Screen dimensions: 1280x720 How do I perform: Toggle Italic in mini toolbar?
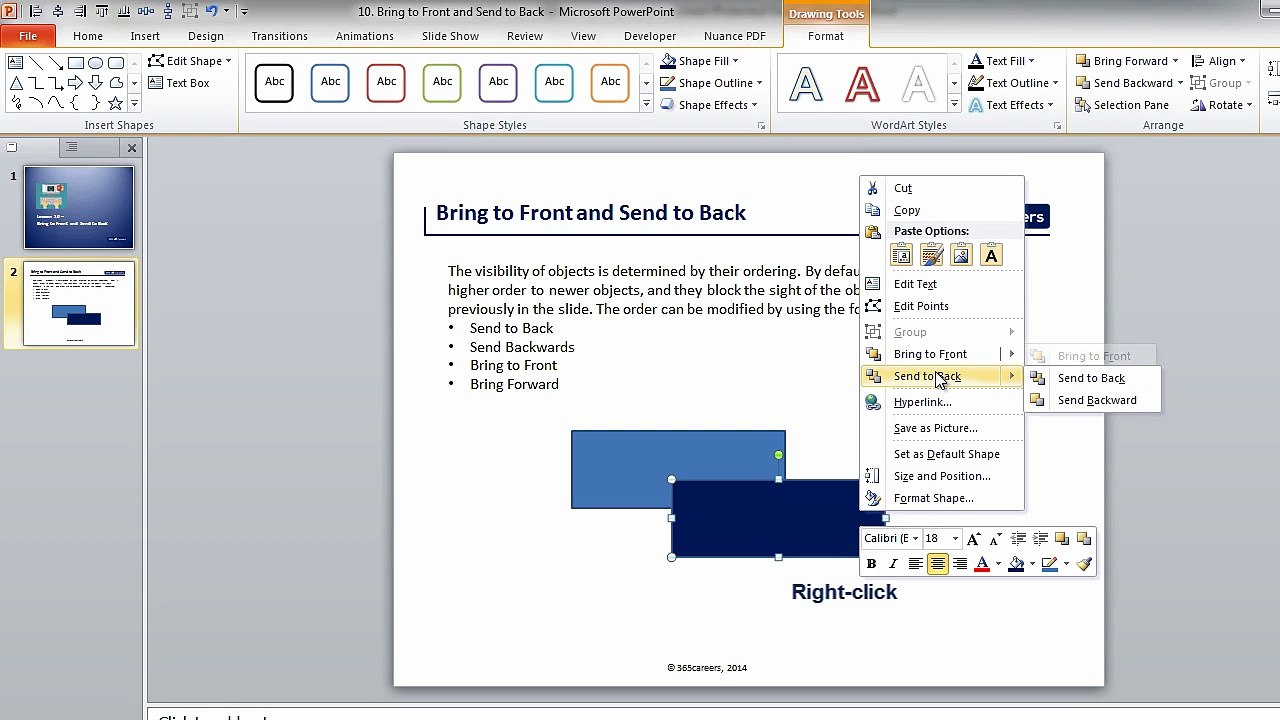[x=893, y=564]
